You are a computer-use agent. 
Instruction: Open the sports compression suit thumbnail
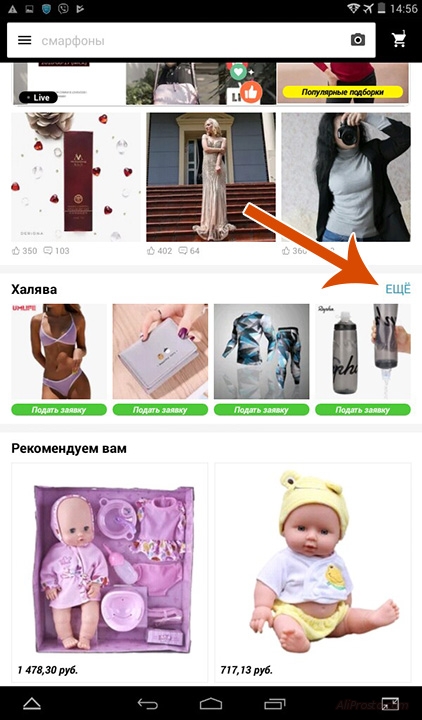[x=261, y=352]
